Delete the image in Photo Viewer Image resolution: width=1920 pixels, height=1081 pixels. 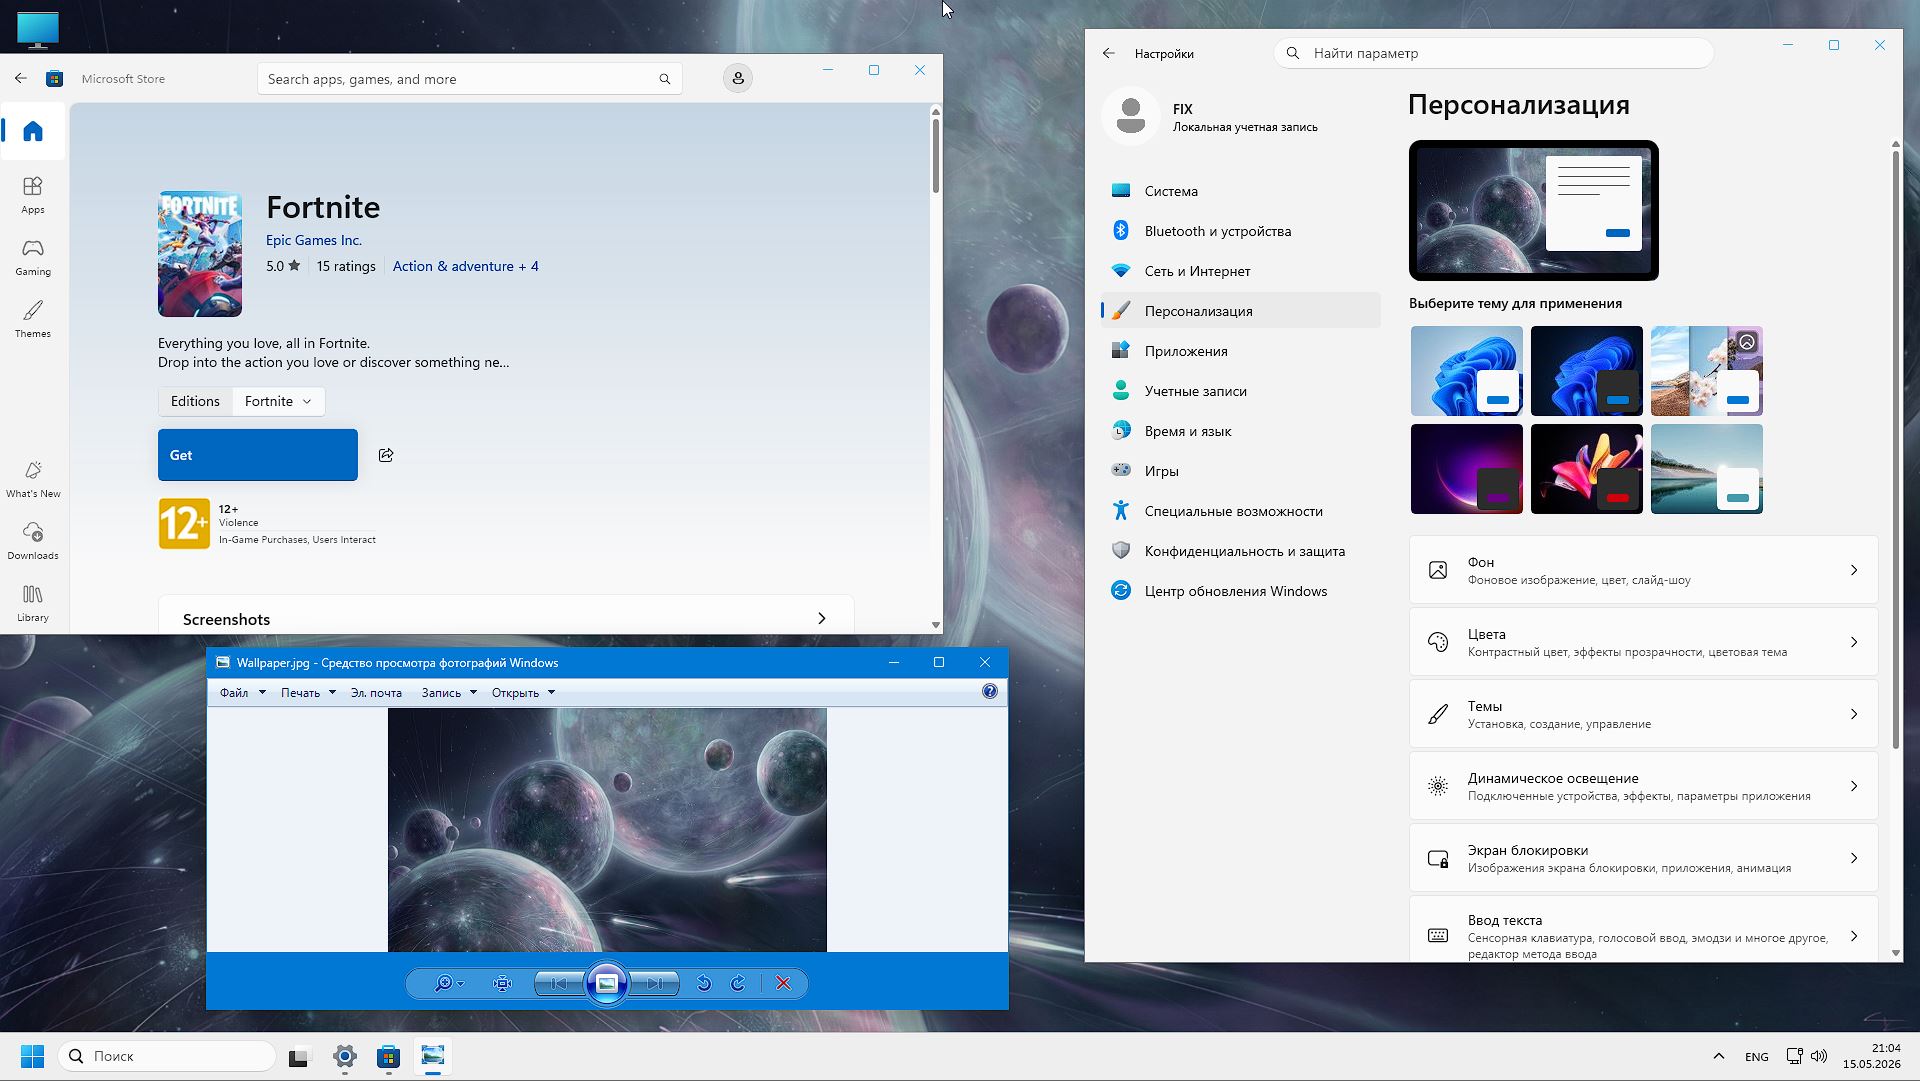[784, 984]
